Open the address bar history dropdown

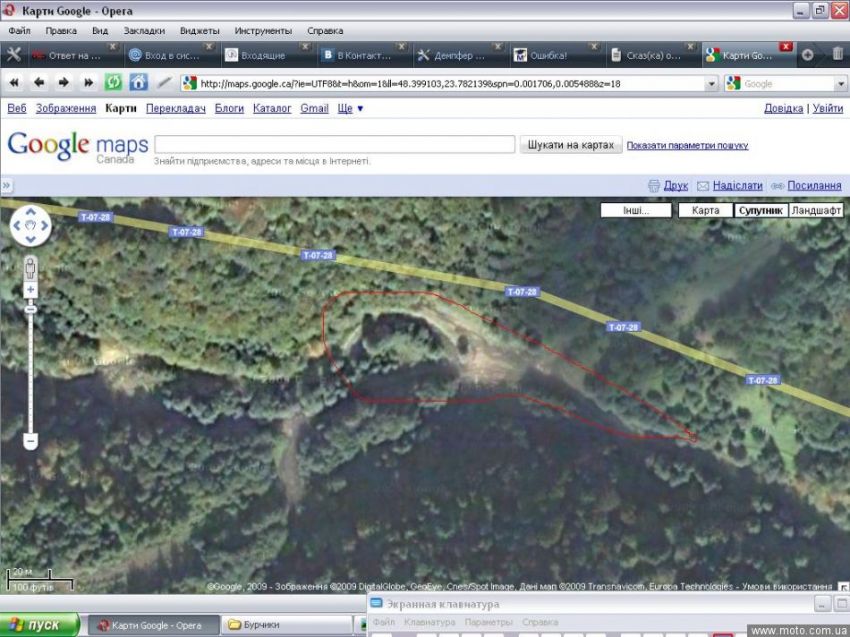pos(711,84)
